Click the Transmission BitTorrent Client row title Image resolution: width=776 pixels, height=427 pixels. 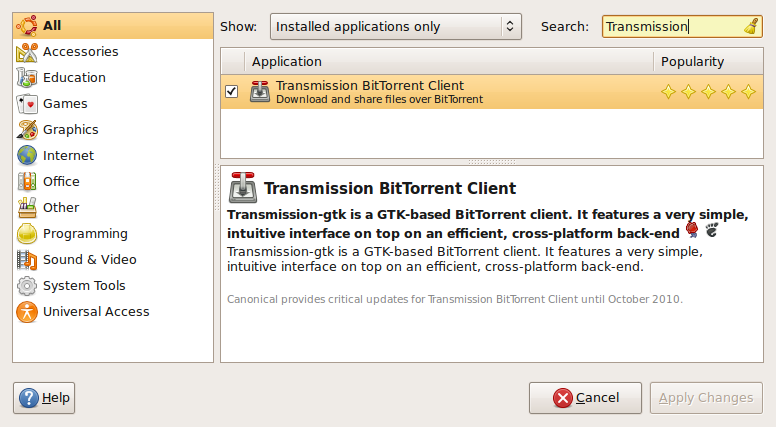370,86
